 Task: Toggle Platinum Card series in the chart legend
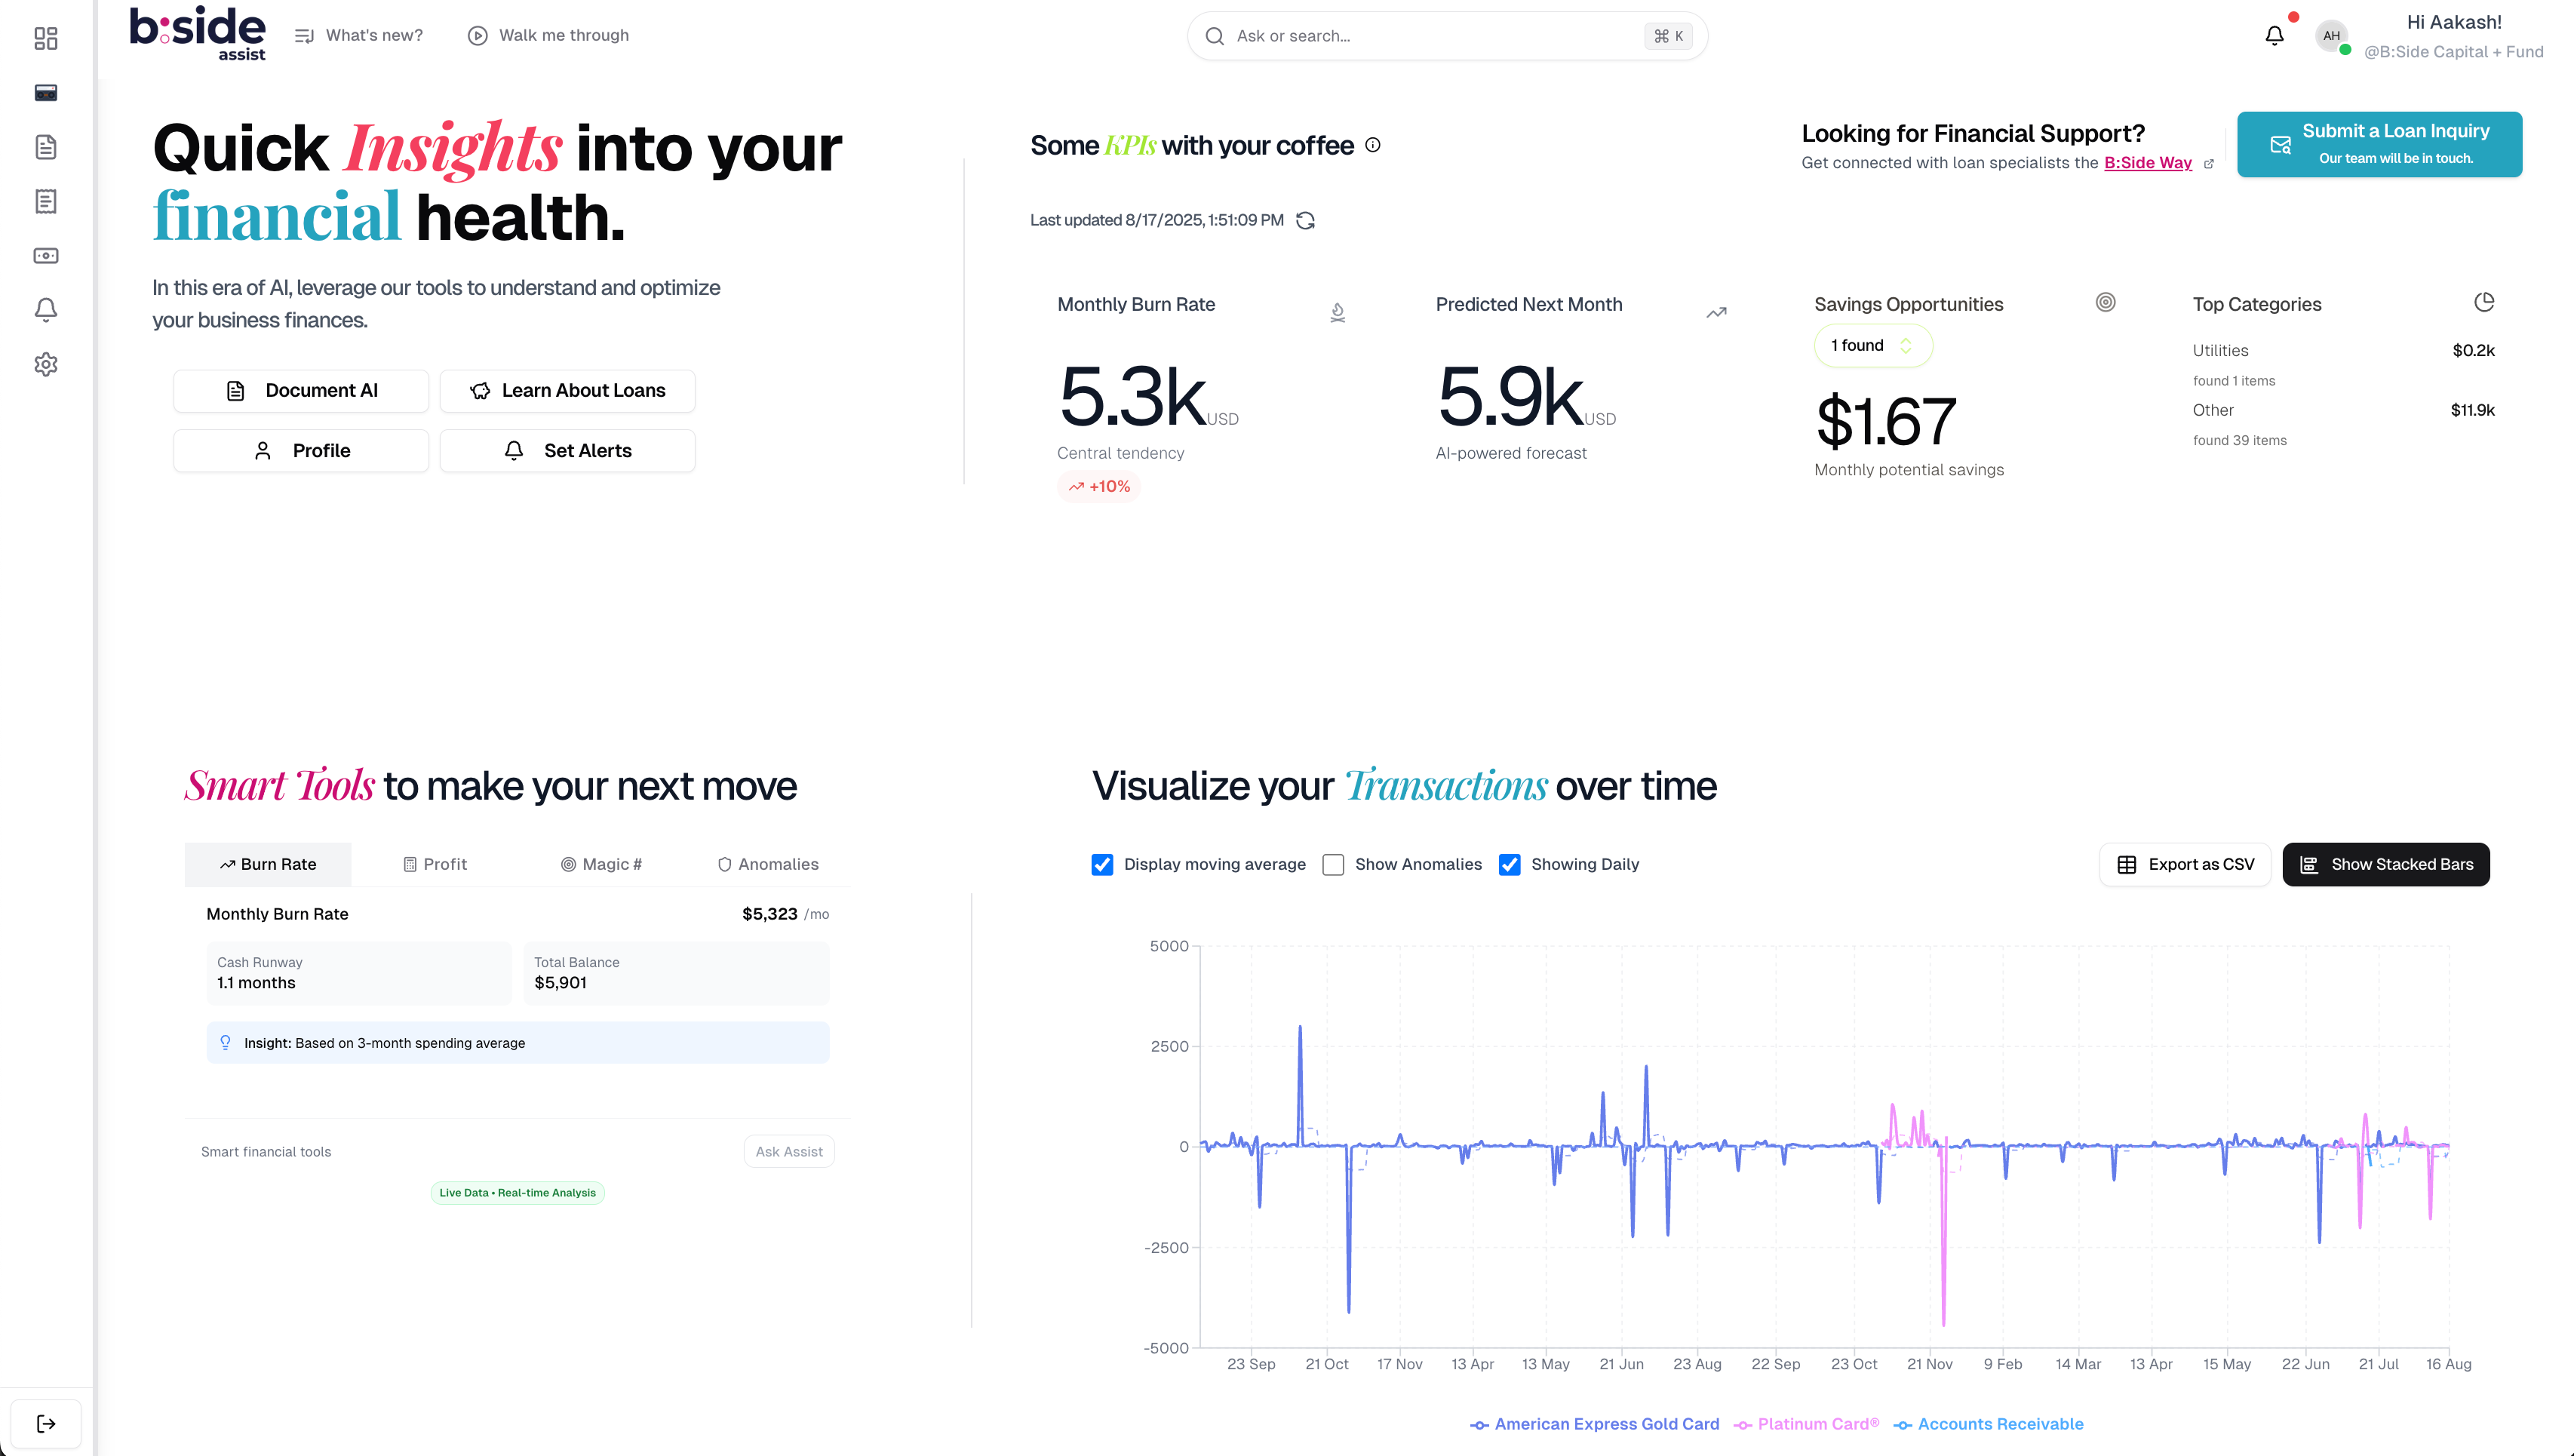point(1805,1423)
